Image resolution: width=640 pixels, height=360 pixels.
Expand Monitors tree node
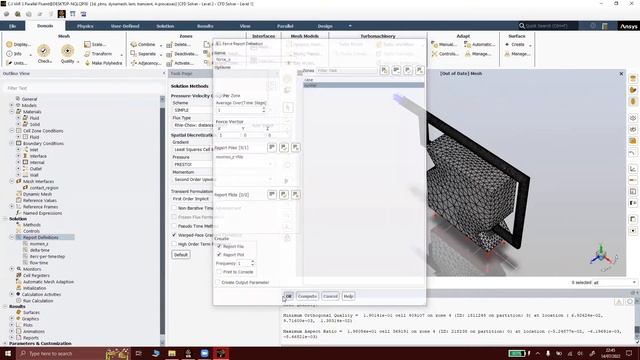12,269
